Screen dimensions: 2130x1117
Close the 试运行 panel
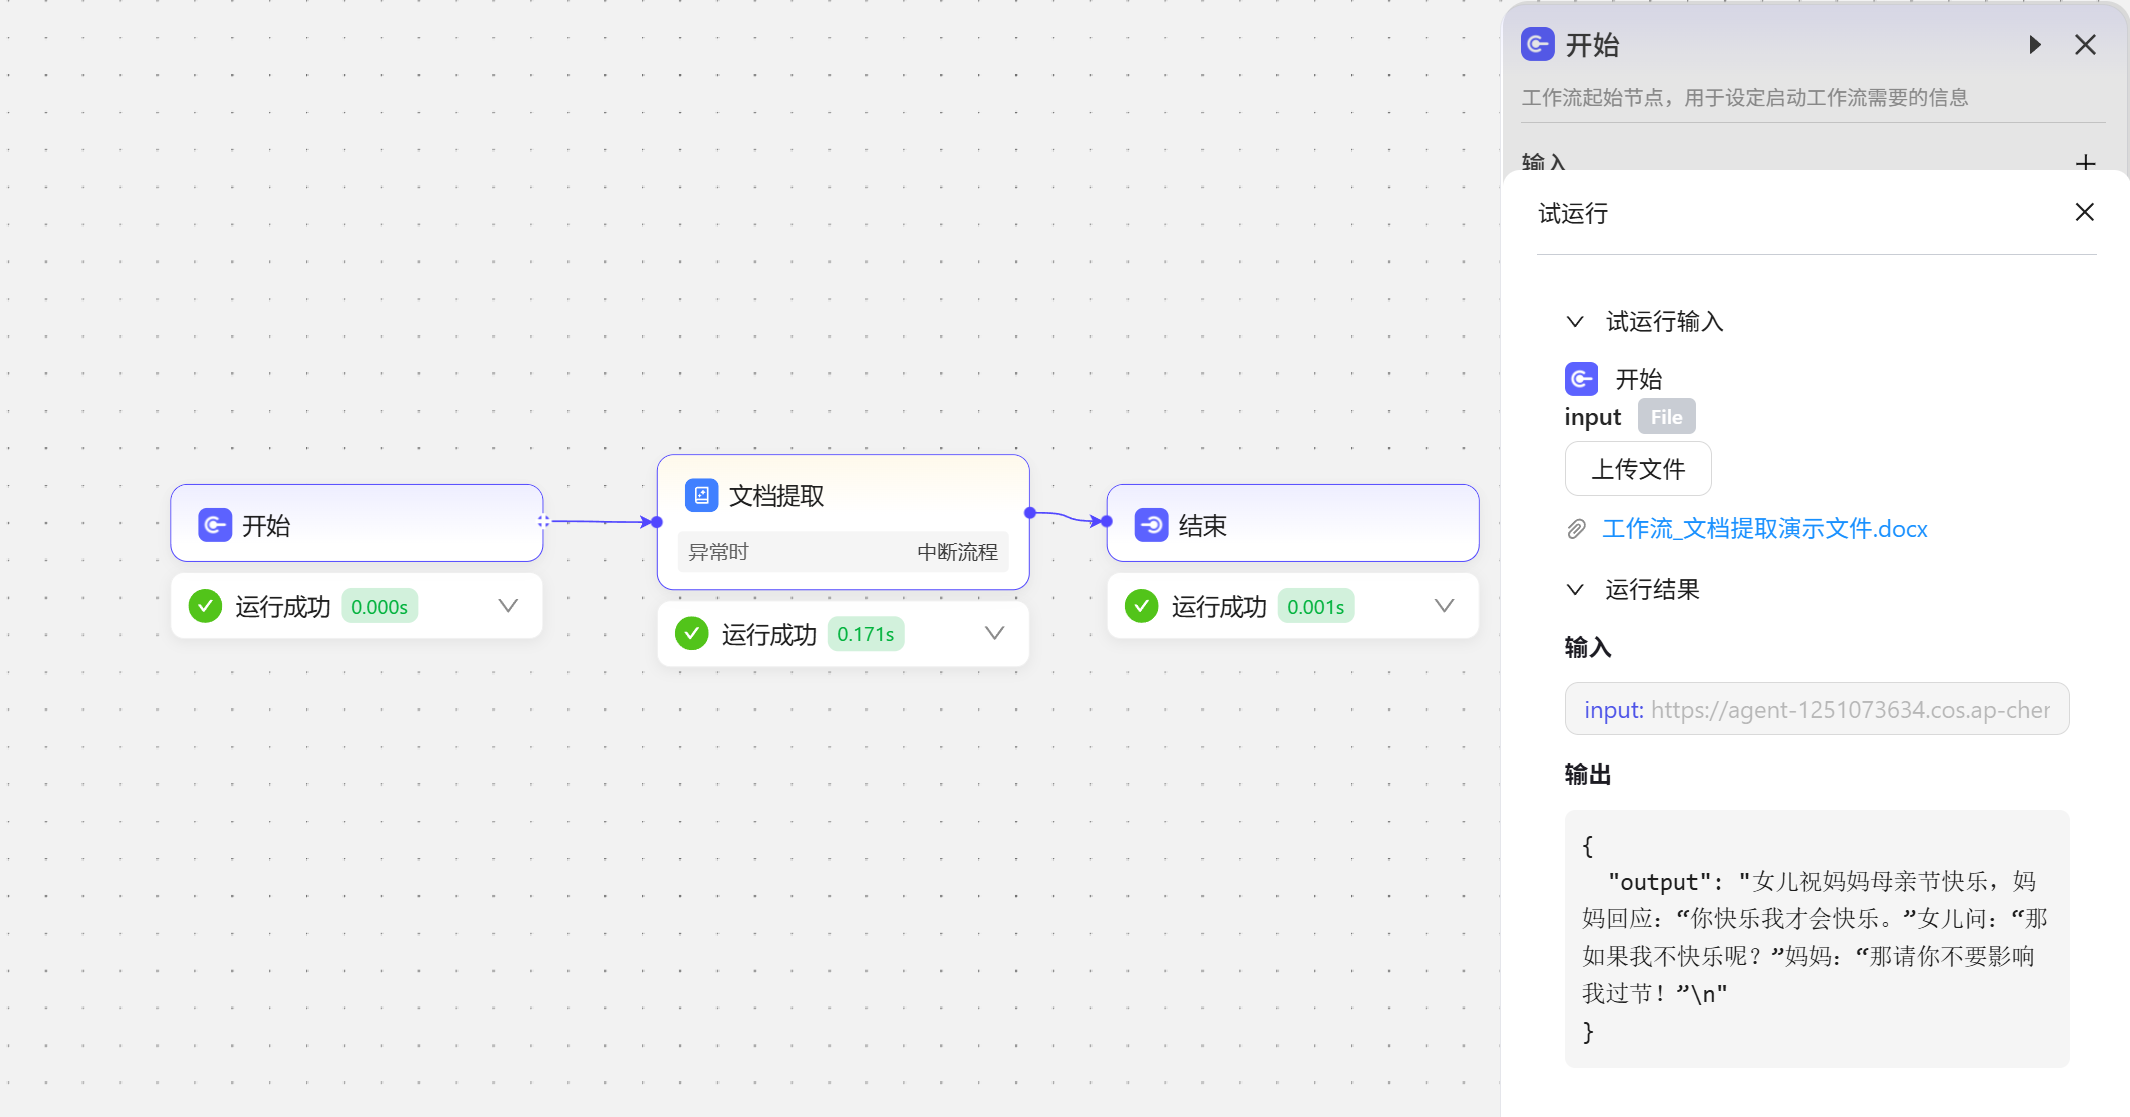[x=2084, y=212]
